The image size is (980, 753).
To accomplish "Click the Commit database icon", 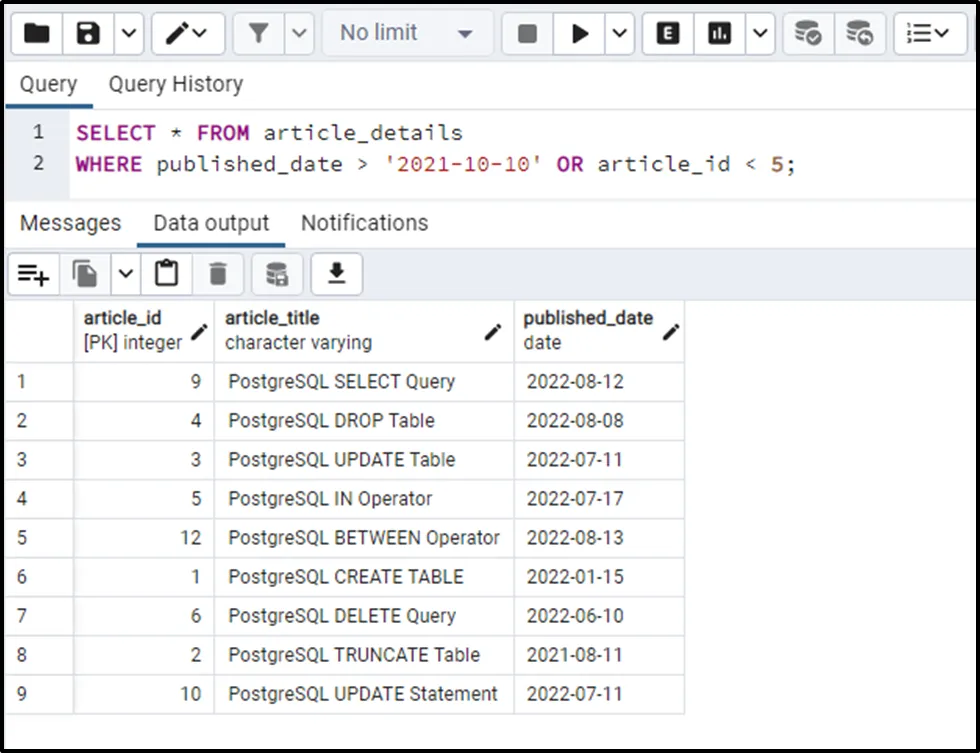I will coord(808,34).
